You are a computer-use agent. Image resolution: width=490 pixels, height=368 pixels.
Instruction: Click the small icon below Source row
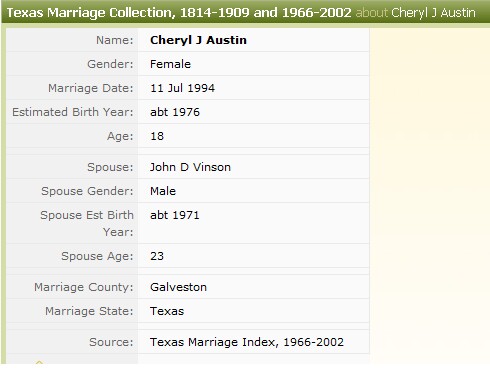pyautogui.click(x=39, y=362)
